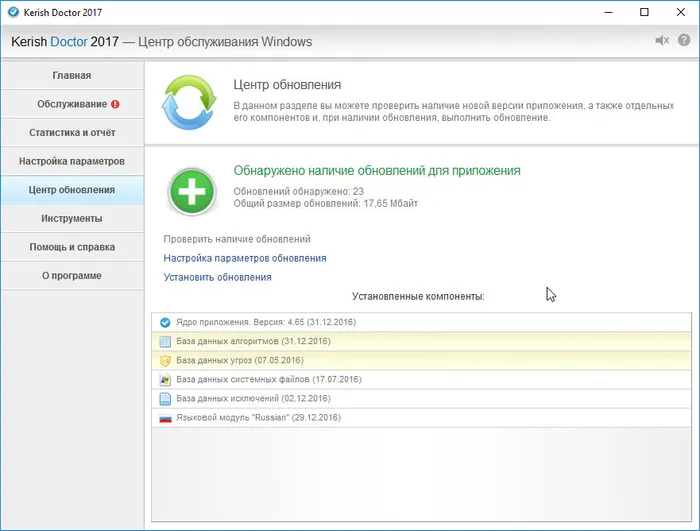
Task: Open Настройка параметров обновления link
Action: pos(245,258)
